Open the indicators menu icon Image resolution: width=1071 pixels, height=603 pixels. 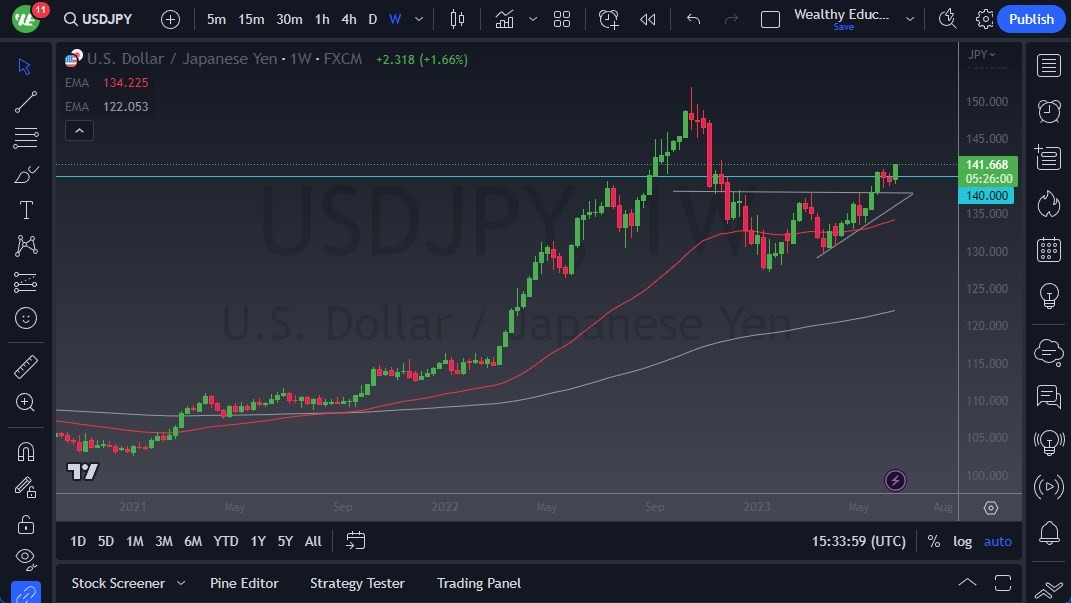click(x=504, y=19)
